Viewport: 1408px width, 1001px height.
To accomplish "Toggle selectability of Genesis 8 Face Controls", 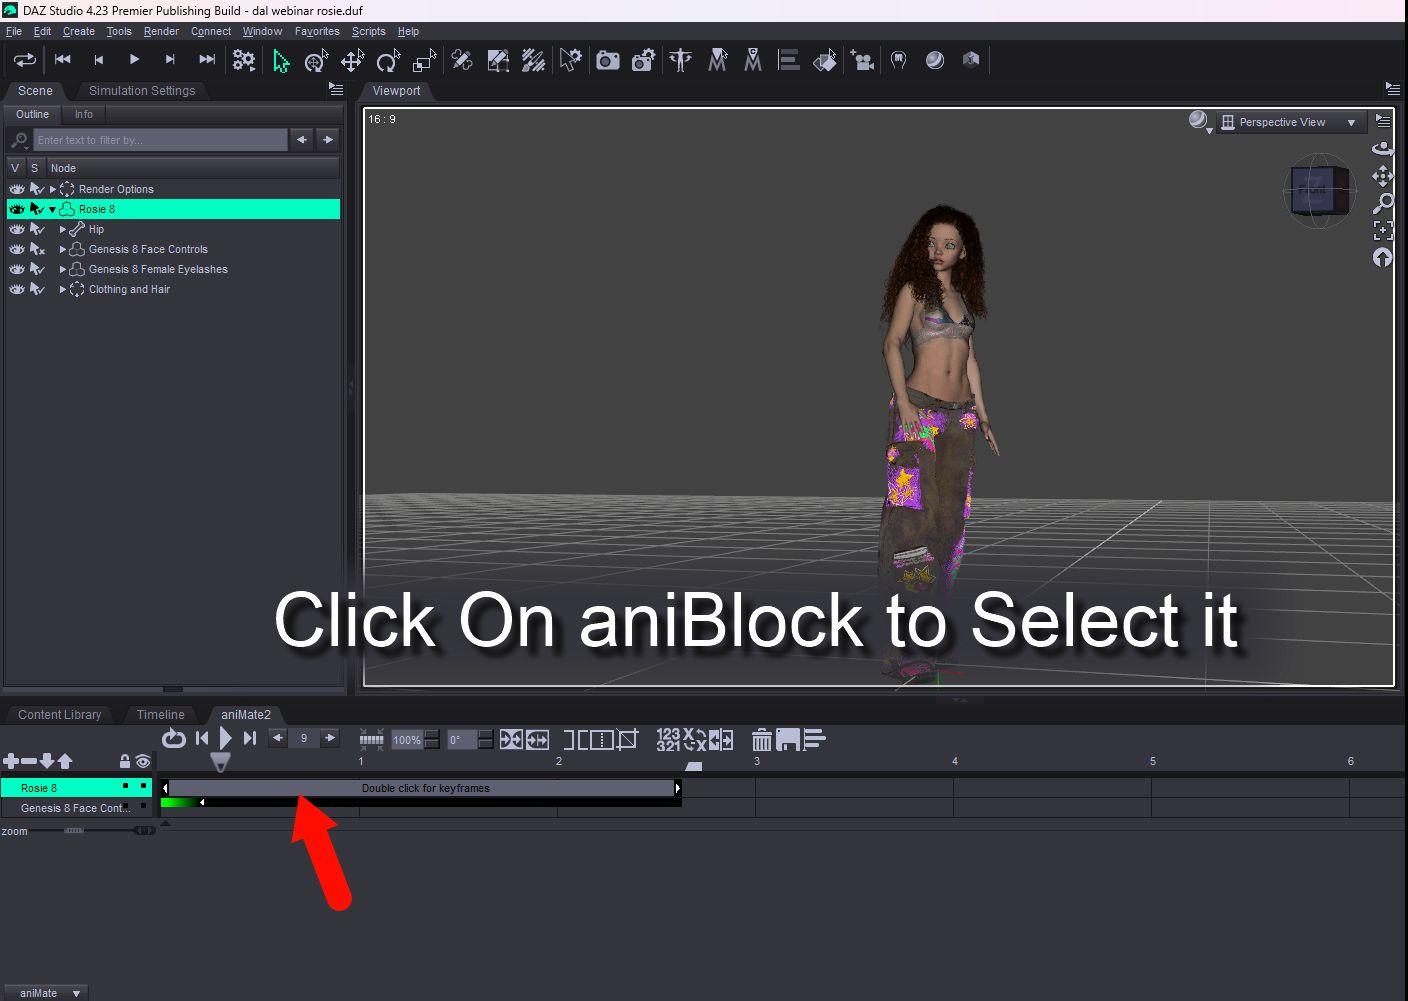I will coord(37,249).
